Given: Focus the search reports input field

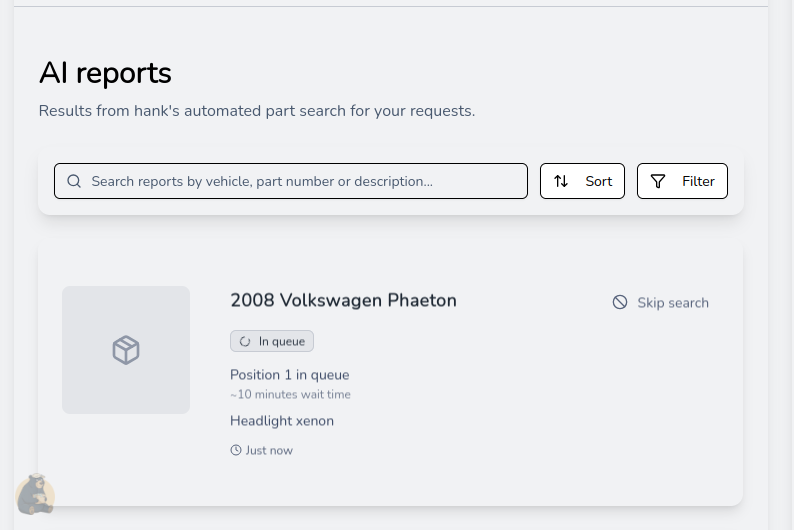Looking at the screenshot, I should click(x=291, y=181).
